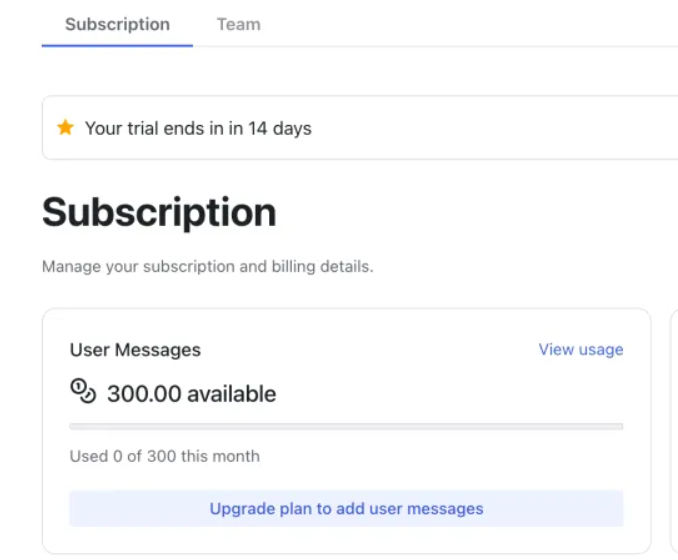Switch to the Team tab
This screenshot has width=678, height=560.
(238, 24)
